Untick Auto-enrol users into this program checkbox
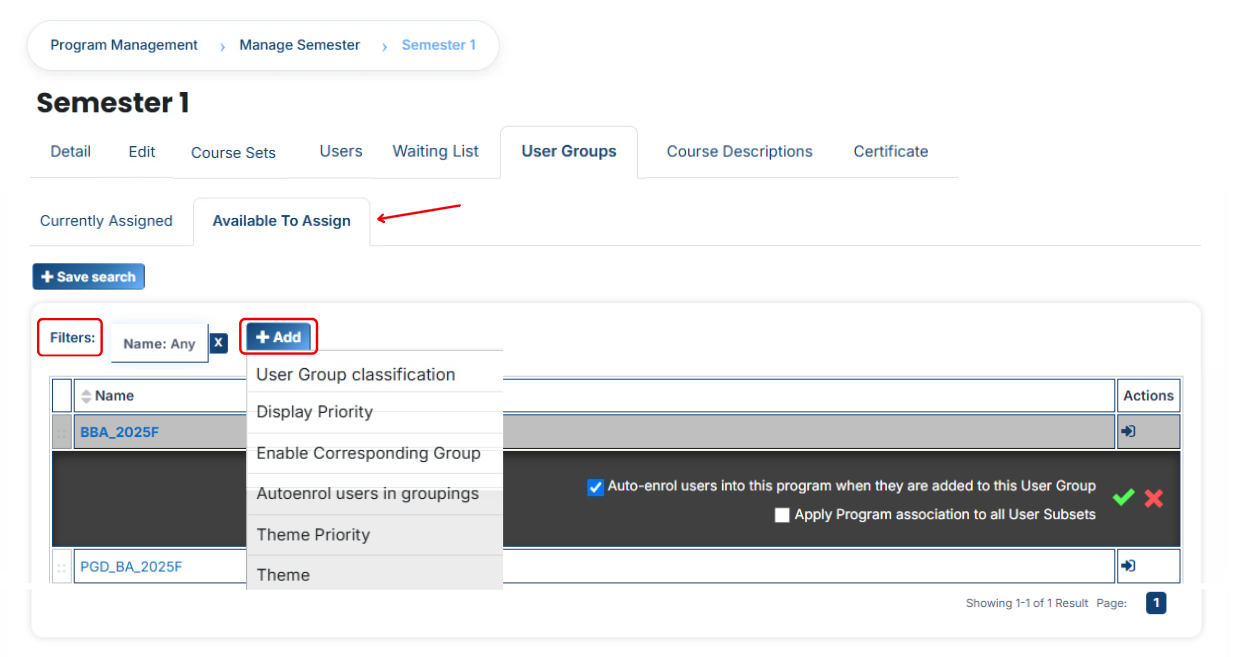 pyautogui.click(x=595, y=488)
